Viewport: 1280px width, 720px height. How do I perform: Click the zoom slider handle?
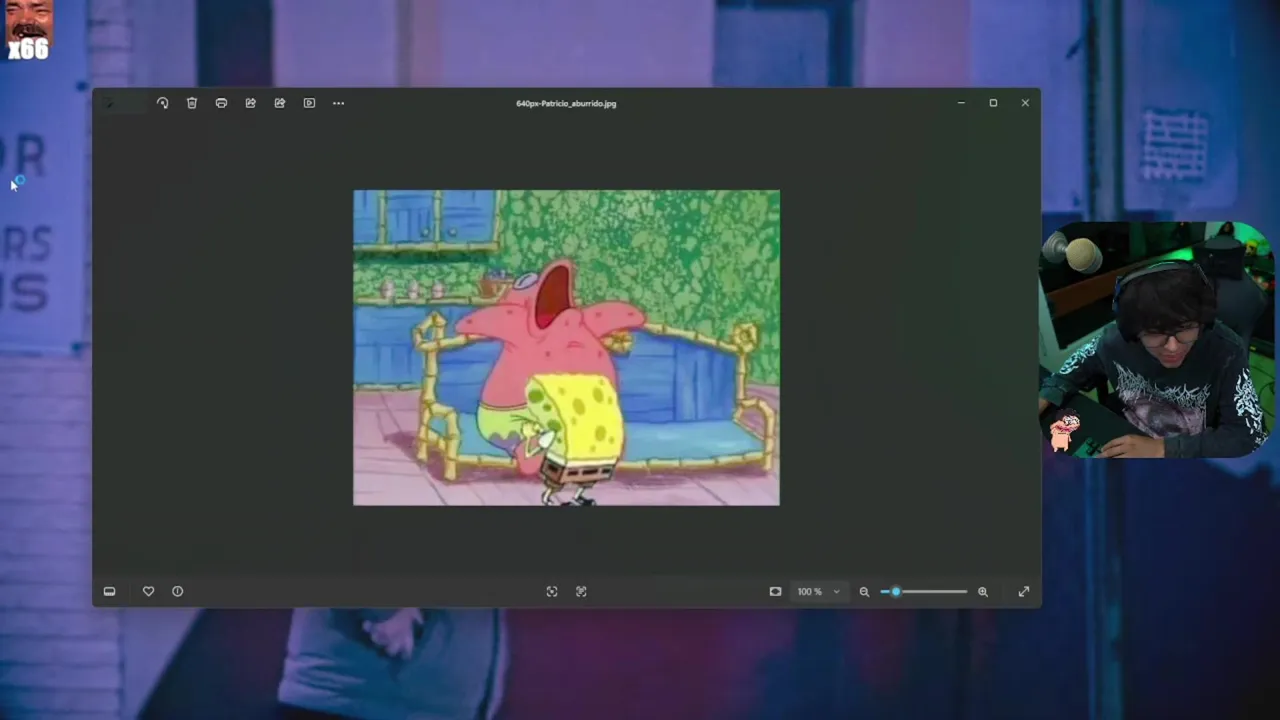click(x=896, y=591)
